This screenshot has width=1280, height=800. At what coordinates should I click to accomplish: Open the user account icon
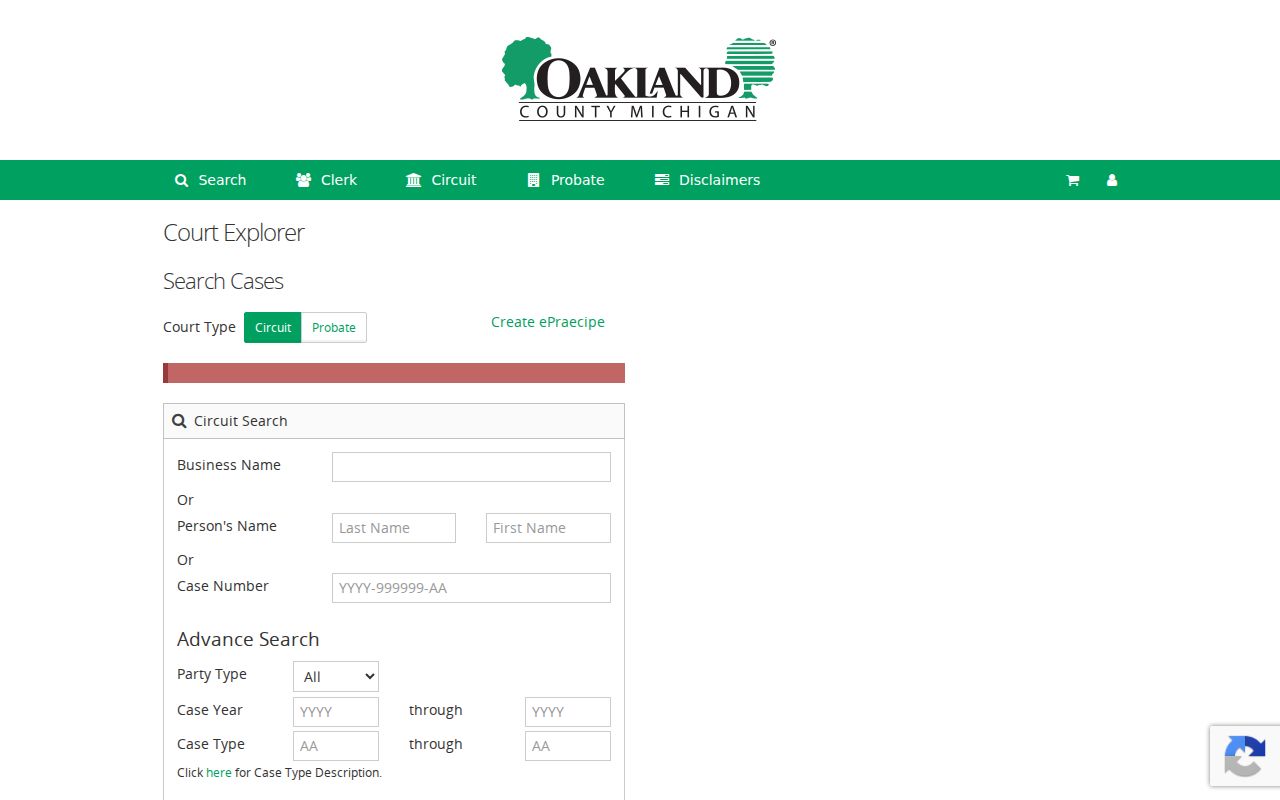(x=1112, y=181)
